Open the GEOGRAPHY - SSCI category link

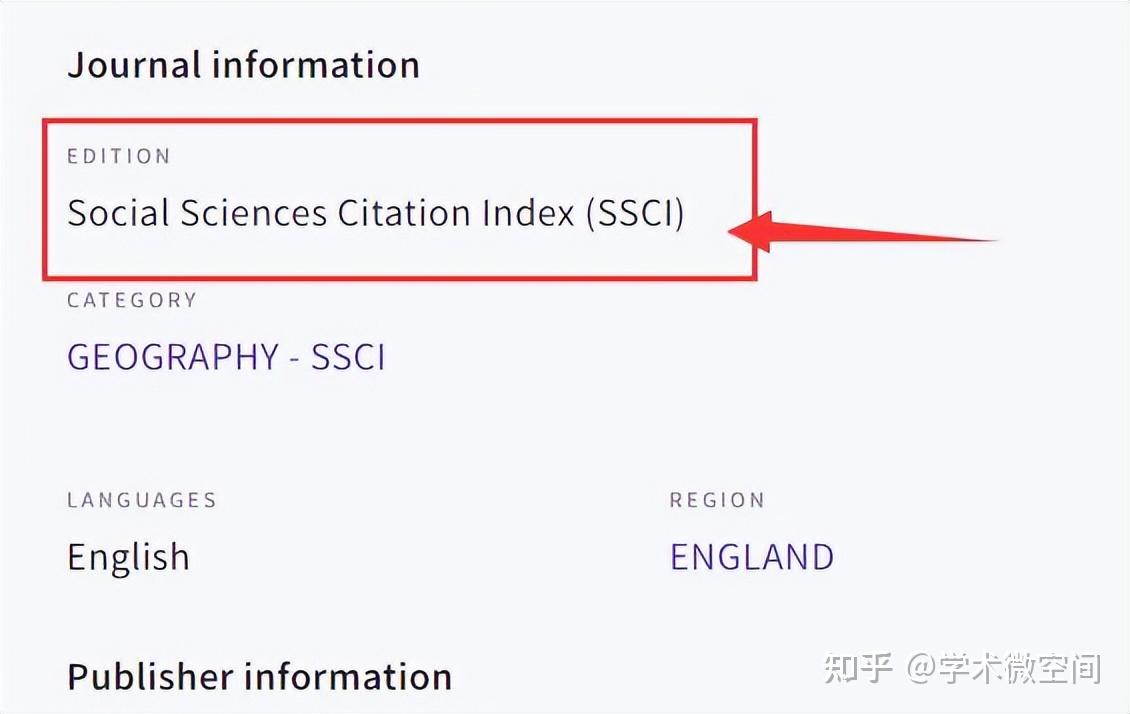point(226,357)
